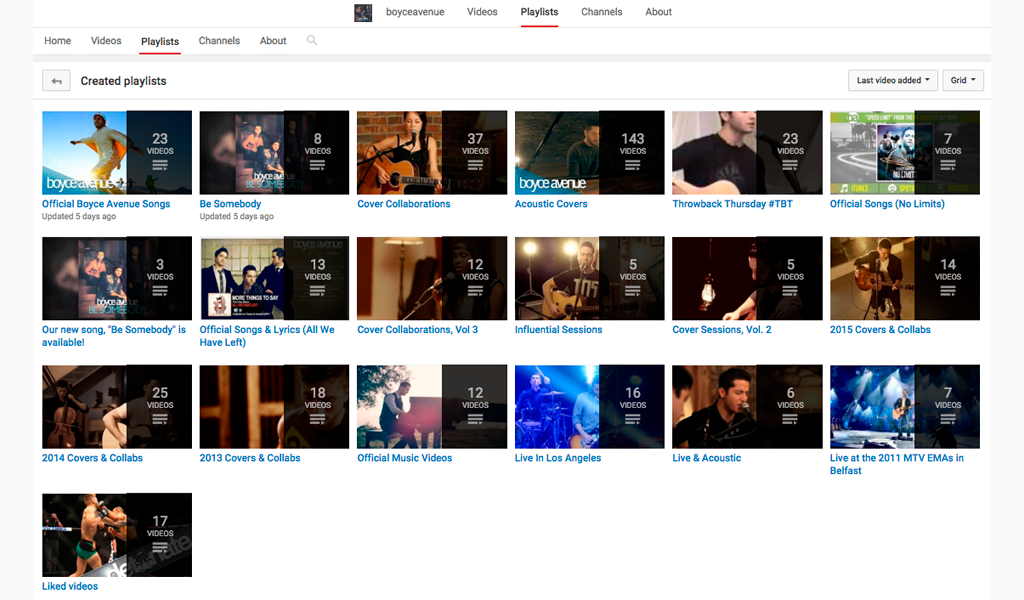Click Acoustic Covers 143 videos thumbnail

click(x=590, y=152)
